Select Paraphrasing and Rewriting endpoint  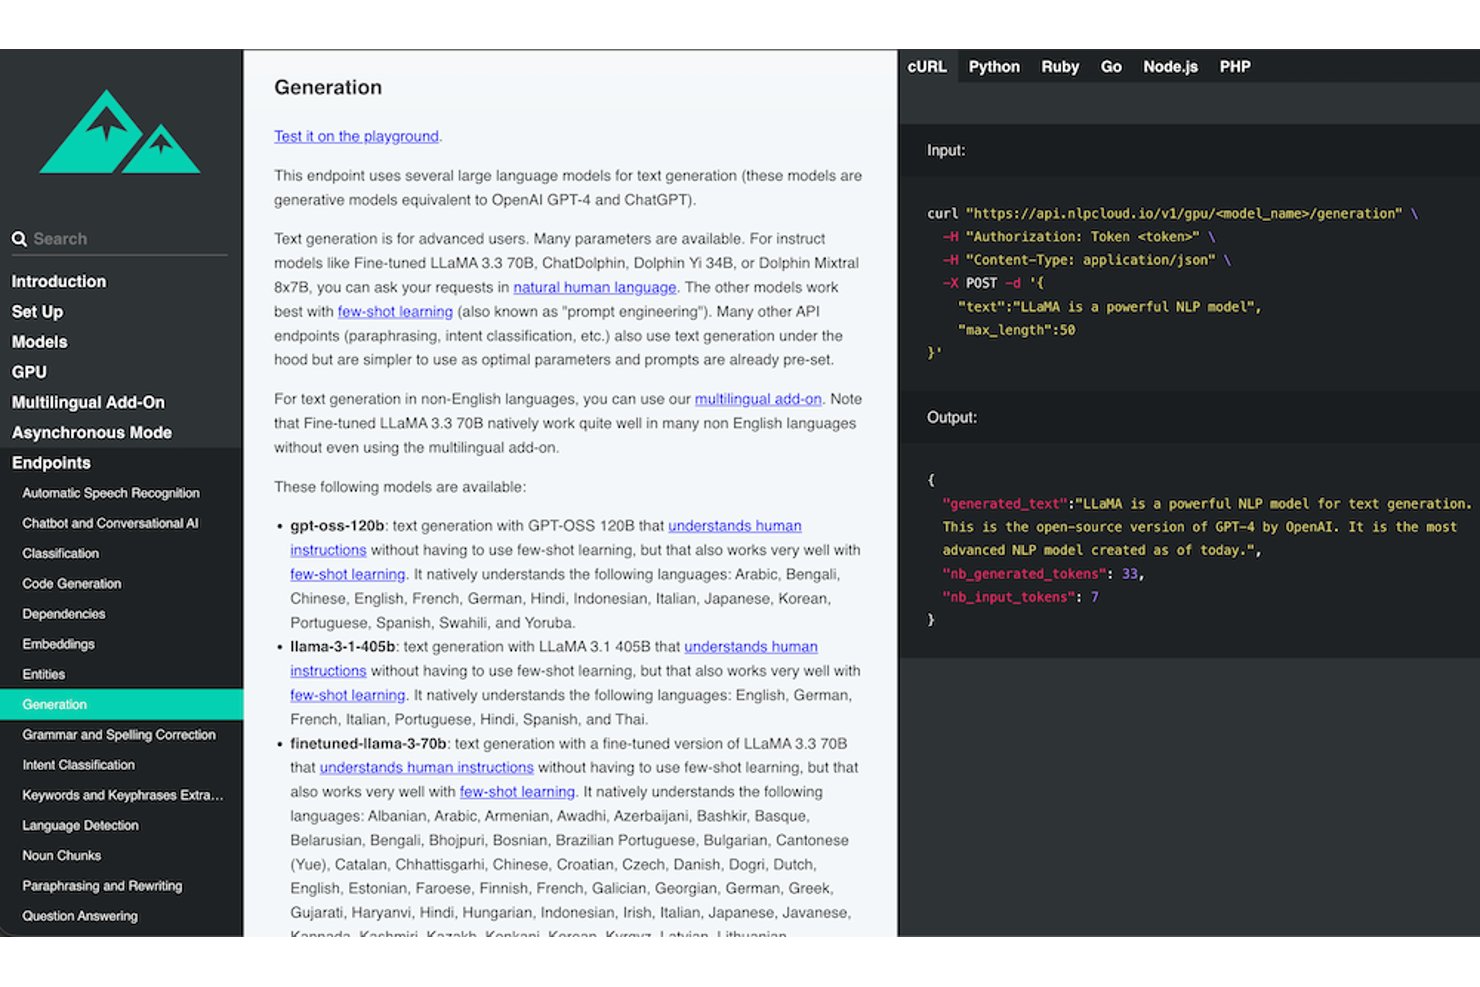102,886
